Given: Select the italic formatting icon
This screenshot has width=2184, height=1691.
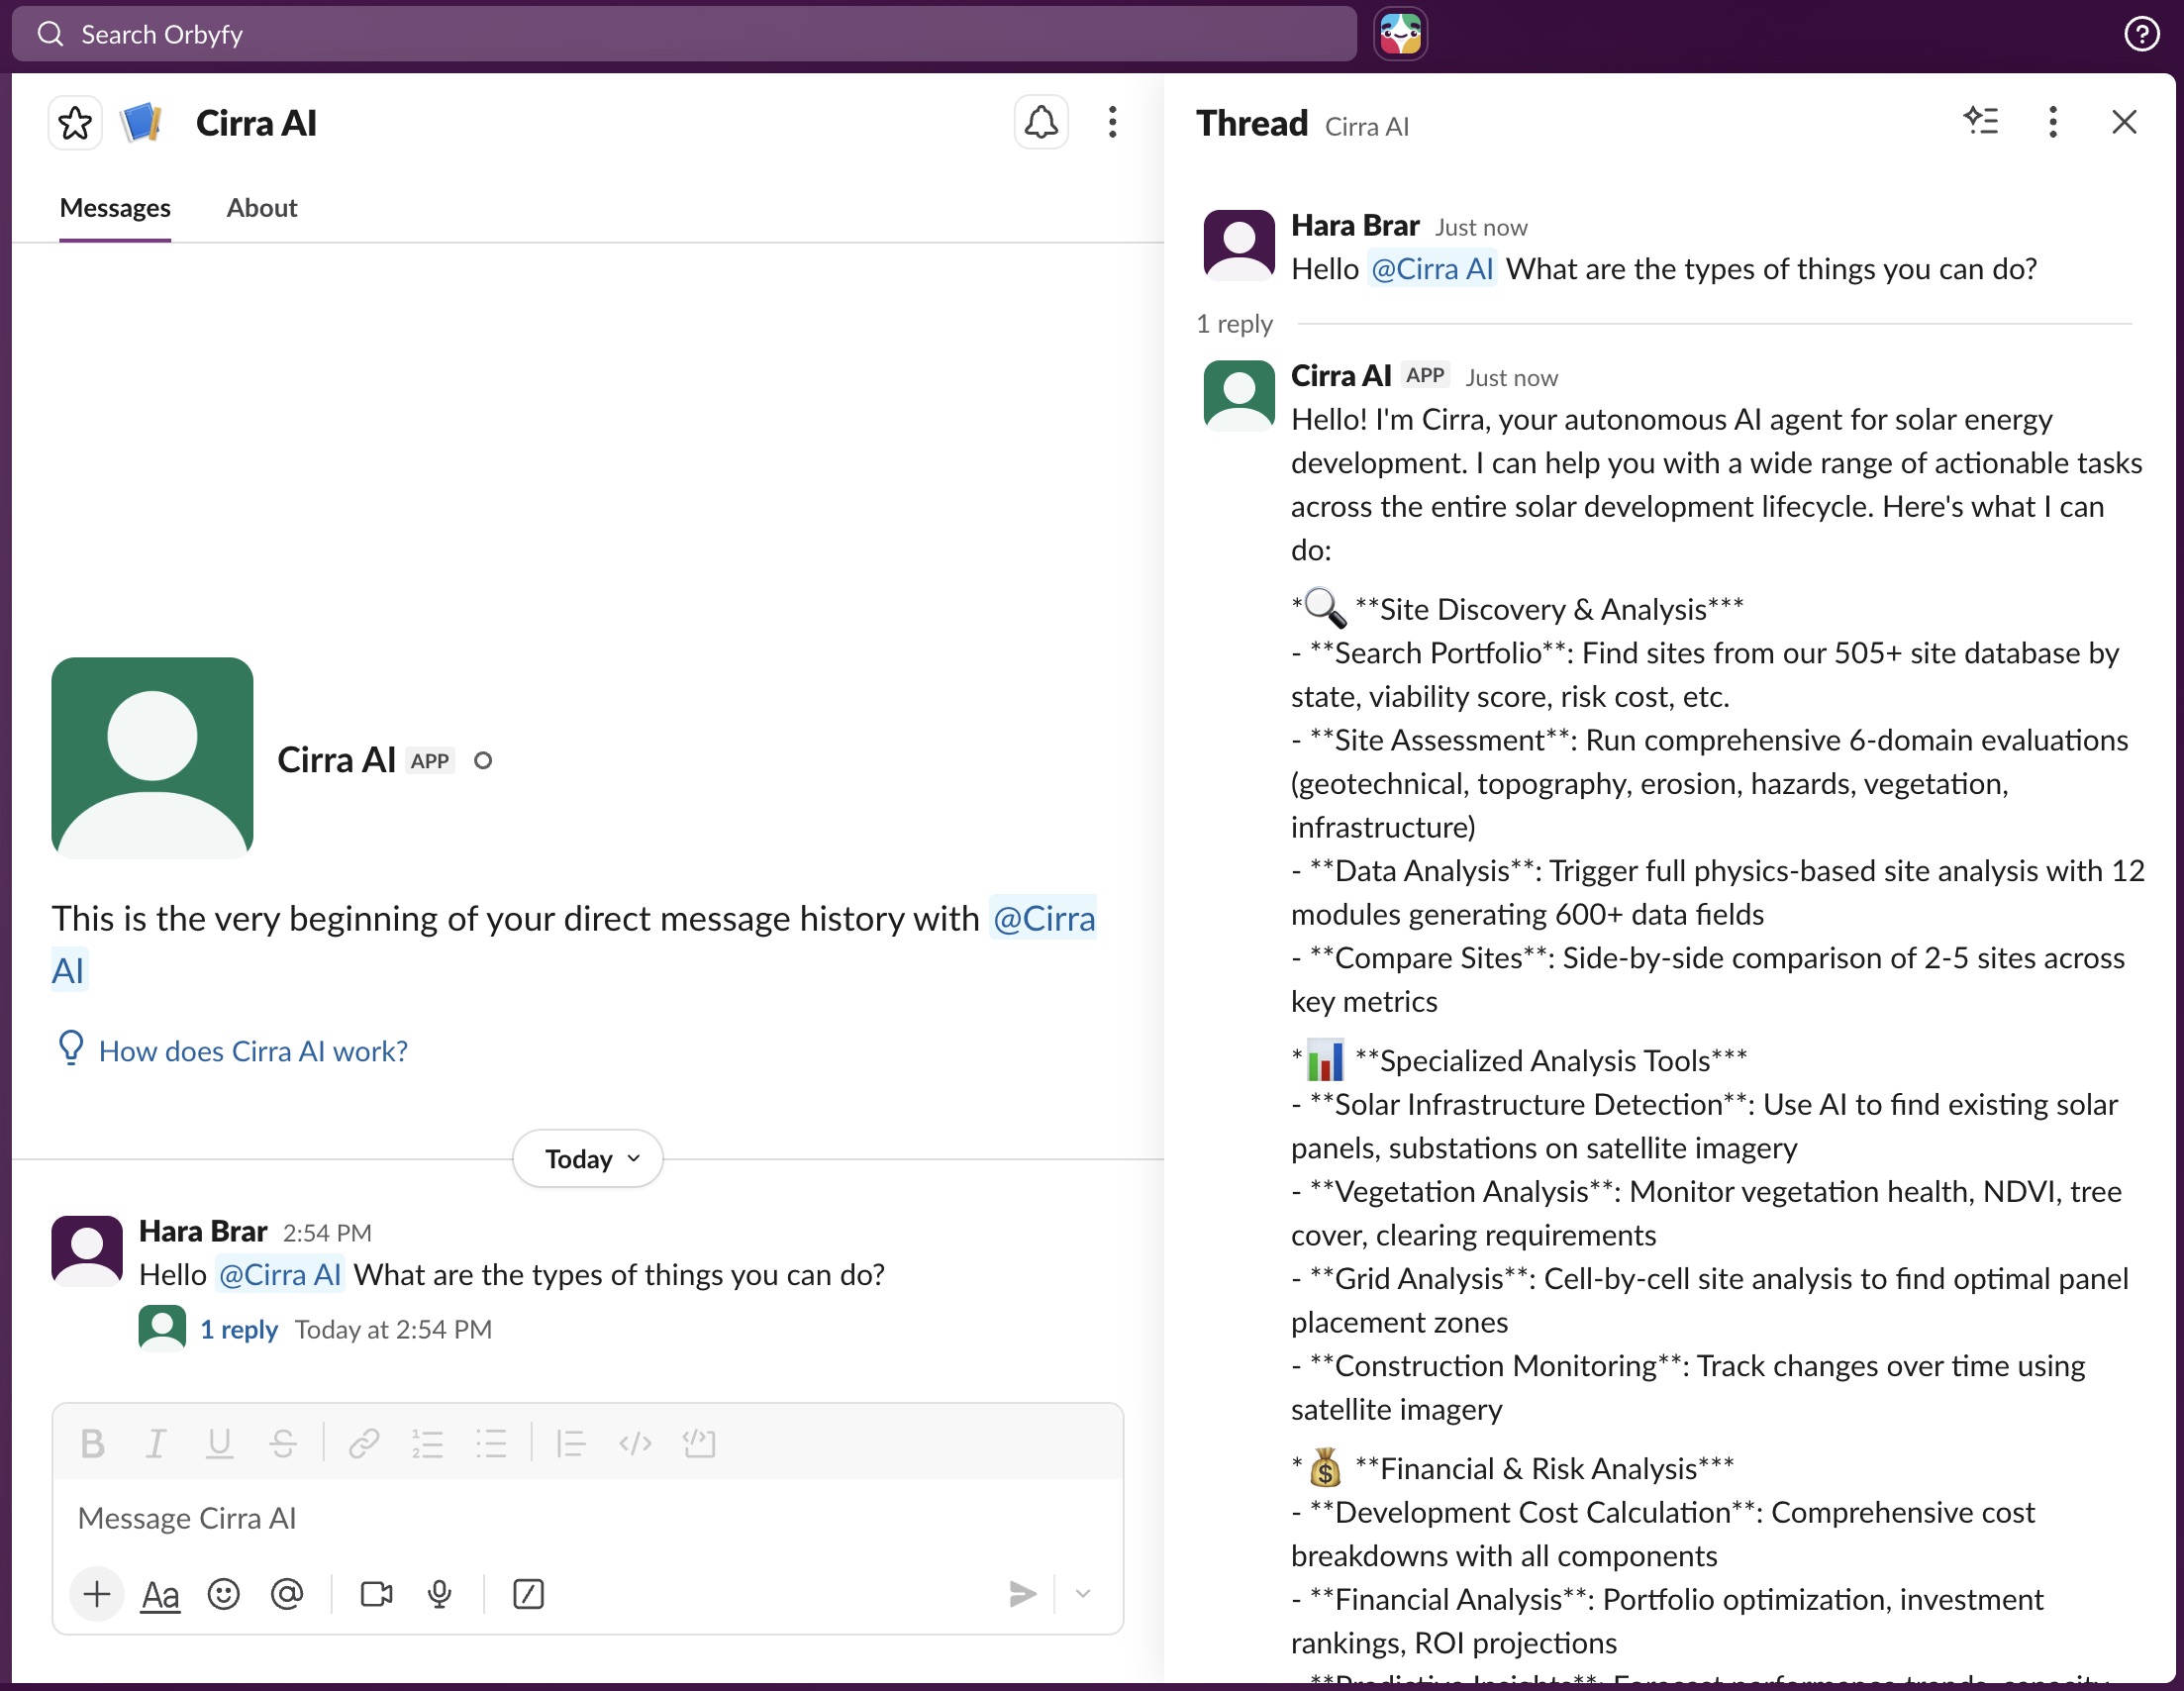Looking at the screenshot, I should 156,1443.
